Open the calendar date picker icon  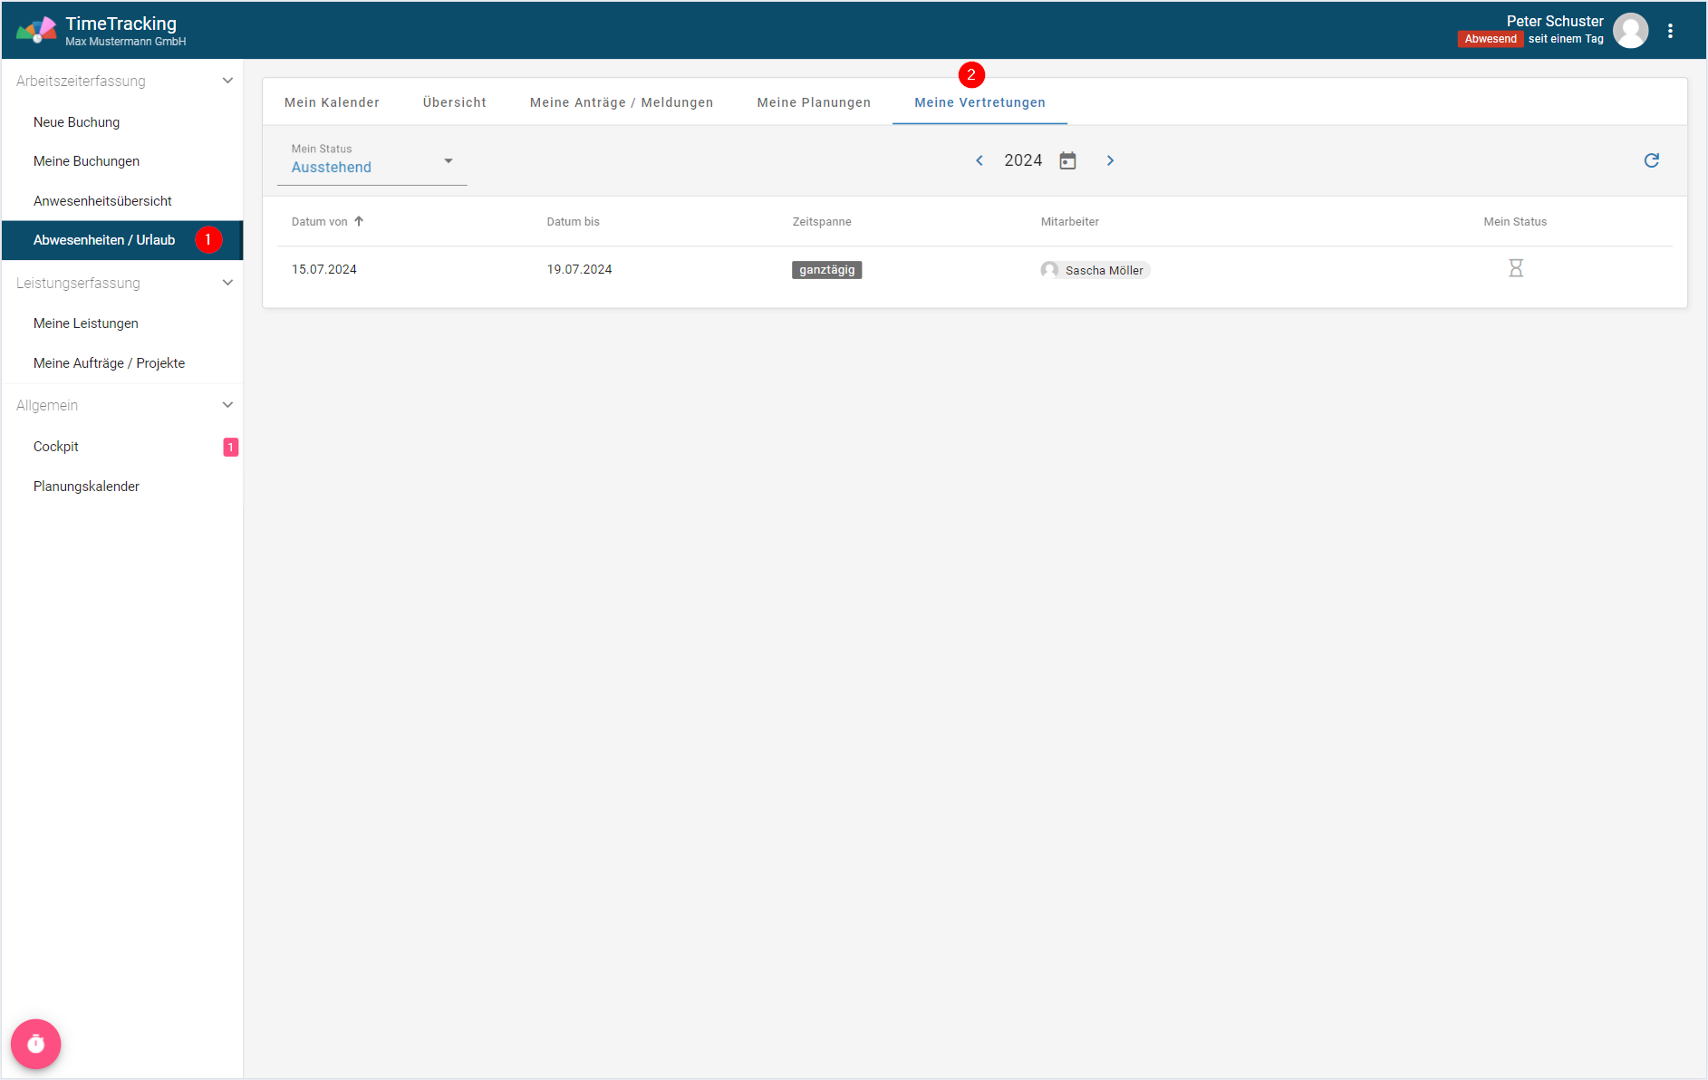pos(1068,161)
